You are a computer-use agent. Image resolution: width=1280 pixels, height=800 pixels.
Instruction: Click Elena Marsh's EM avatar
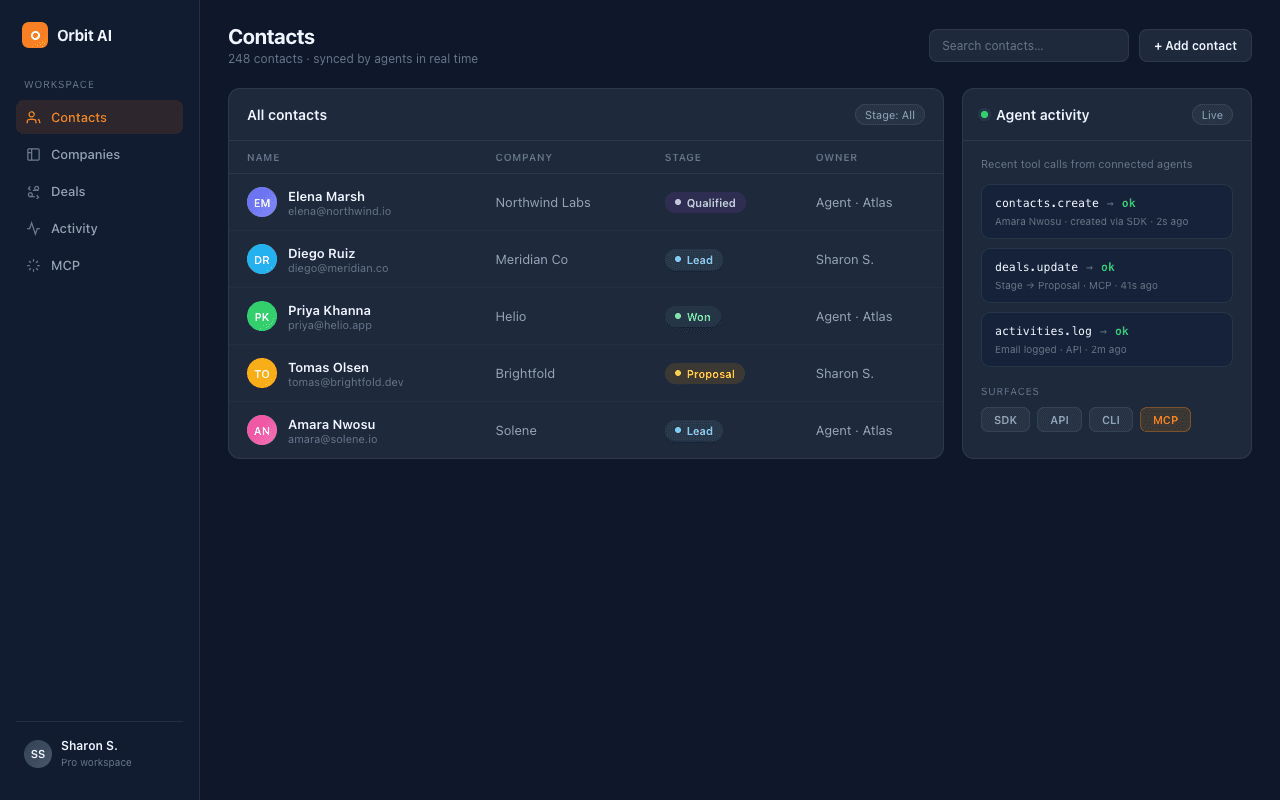click(x=262, y=202)
